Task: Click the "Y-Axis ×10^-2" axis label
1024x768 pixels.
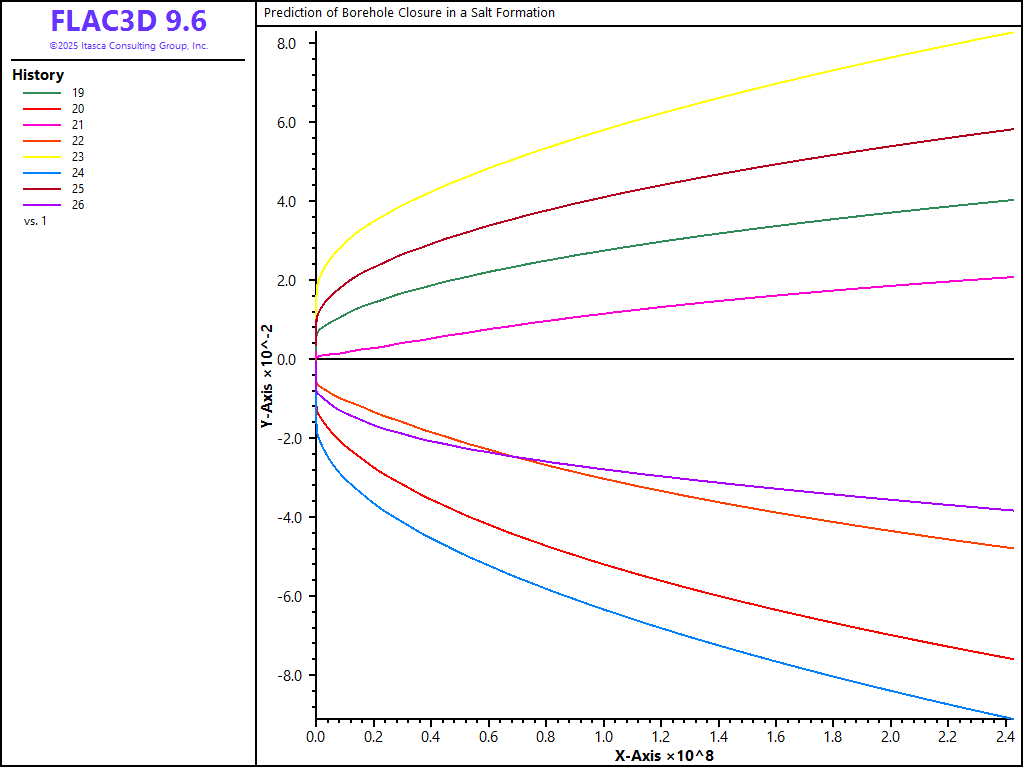Action: tap(267, 375)
